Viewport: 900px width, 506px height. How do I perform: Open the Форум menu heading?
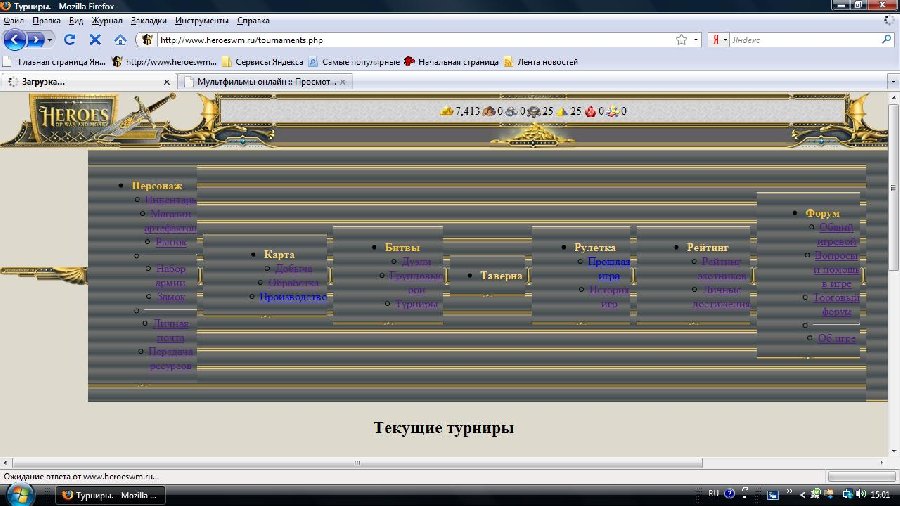click(822, 213)
